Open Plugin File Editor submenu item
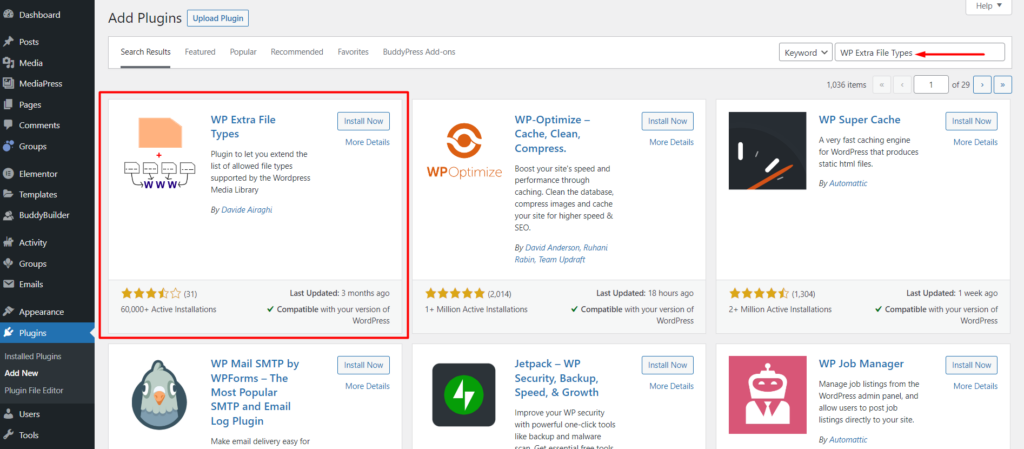1024x449 pixels. [x=34, y=390]
